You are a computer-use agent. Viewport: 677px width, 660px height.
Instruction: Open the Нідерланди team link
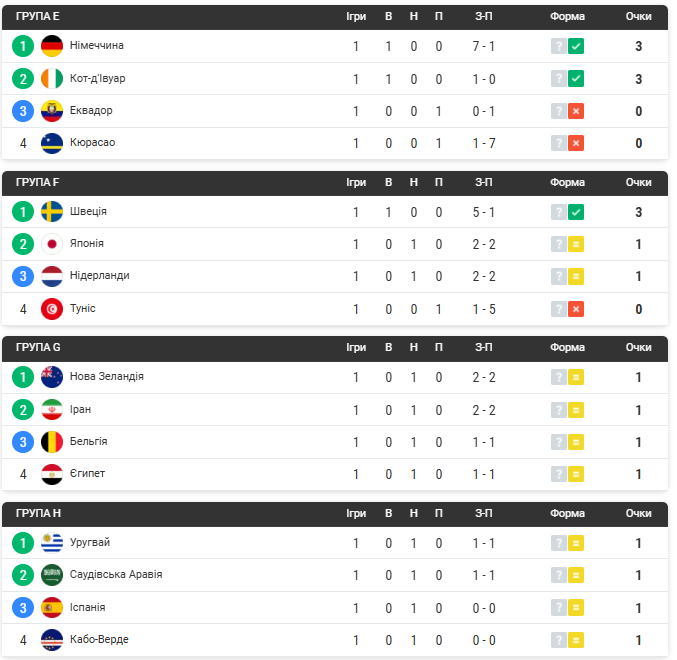[x=100, y=275]
